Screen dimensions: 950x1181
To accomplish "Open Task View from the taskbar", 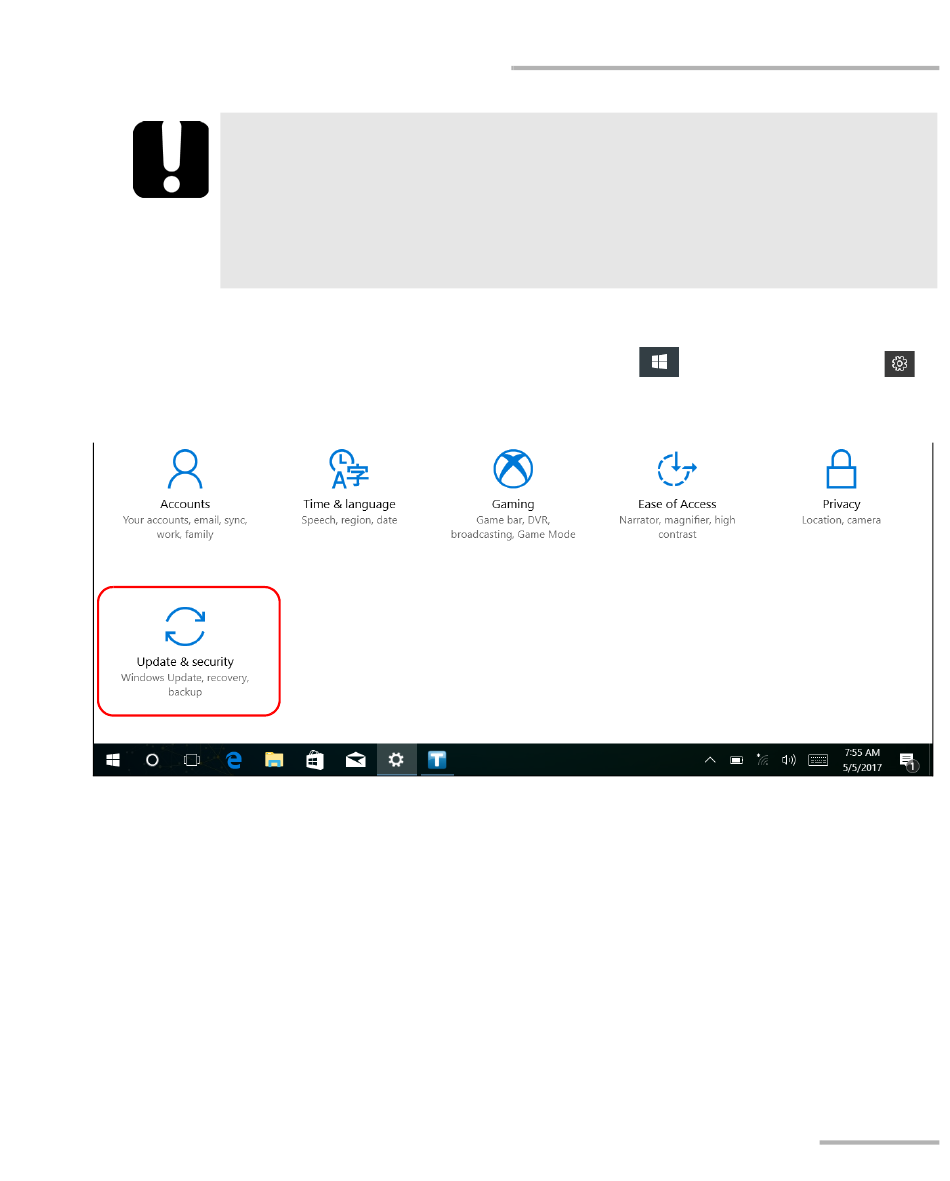I will [x=192, y=760].
